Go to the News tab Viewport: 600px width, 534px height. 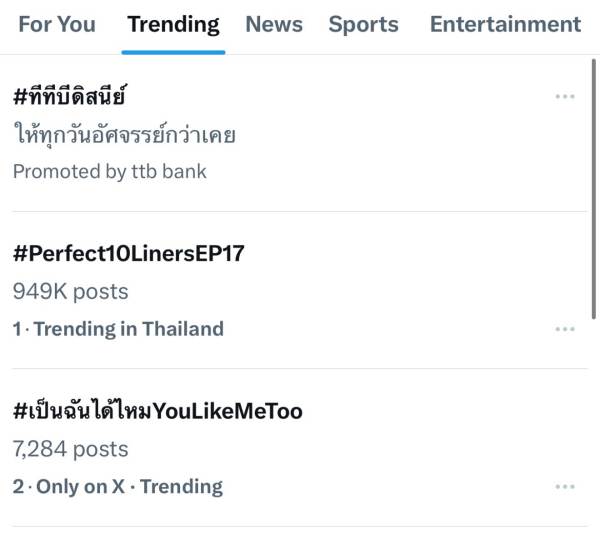click(x=274, y=24)
